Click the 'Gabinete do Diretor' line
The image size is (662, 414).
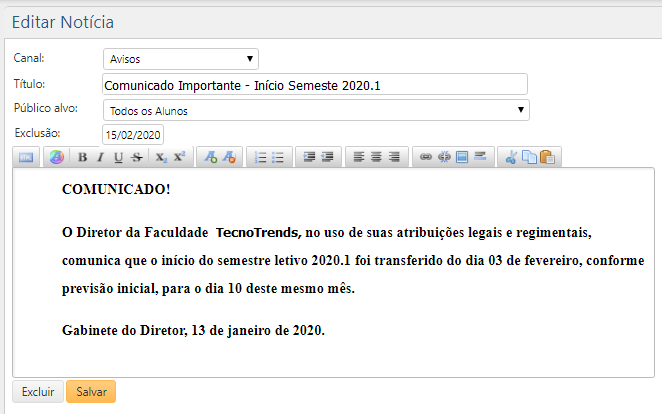(x=193, y=330)
